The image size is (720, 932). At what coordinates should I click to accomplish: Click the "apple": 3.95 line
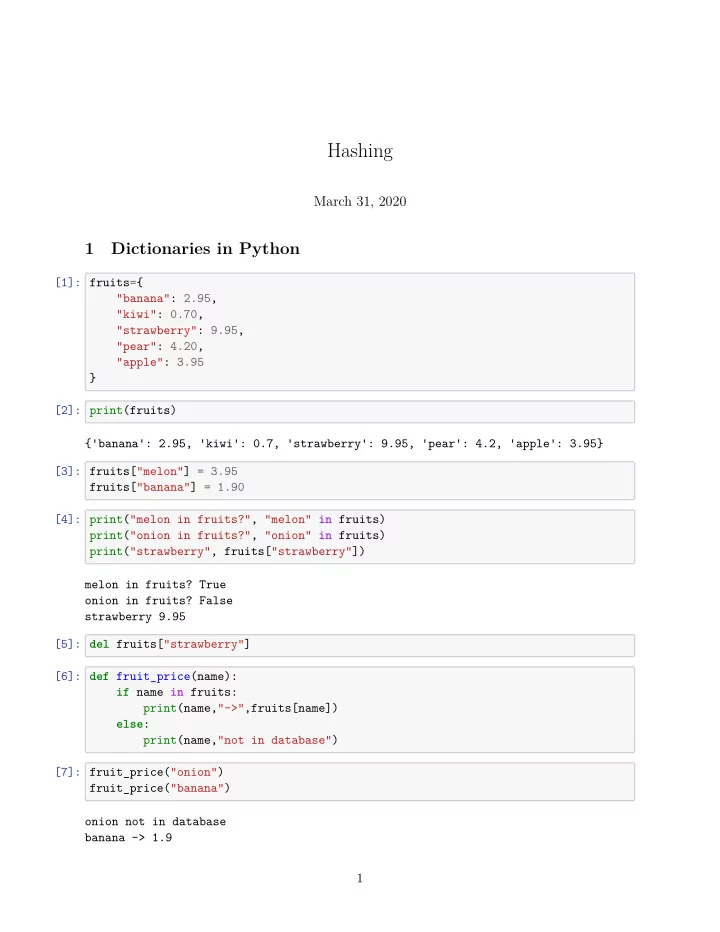click(x=160, y=362)
